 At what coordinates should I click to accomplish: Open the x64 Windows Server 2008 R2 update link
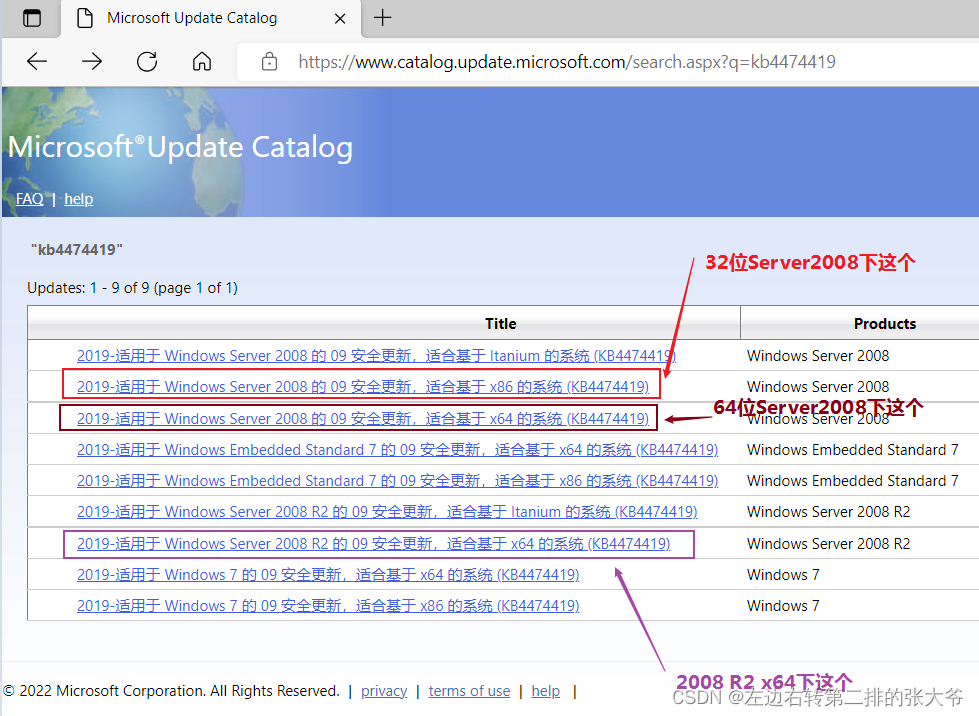pos(372,543)
